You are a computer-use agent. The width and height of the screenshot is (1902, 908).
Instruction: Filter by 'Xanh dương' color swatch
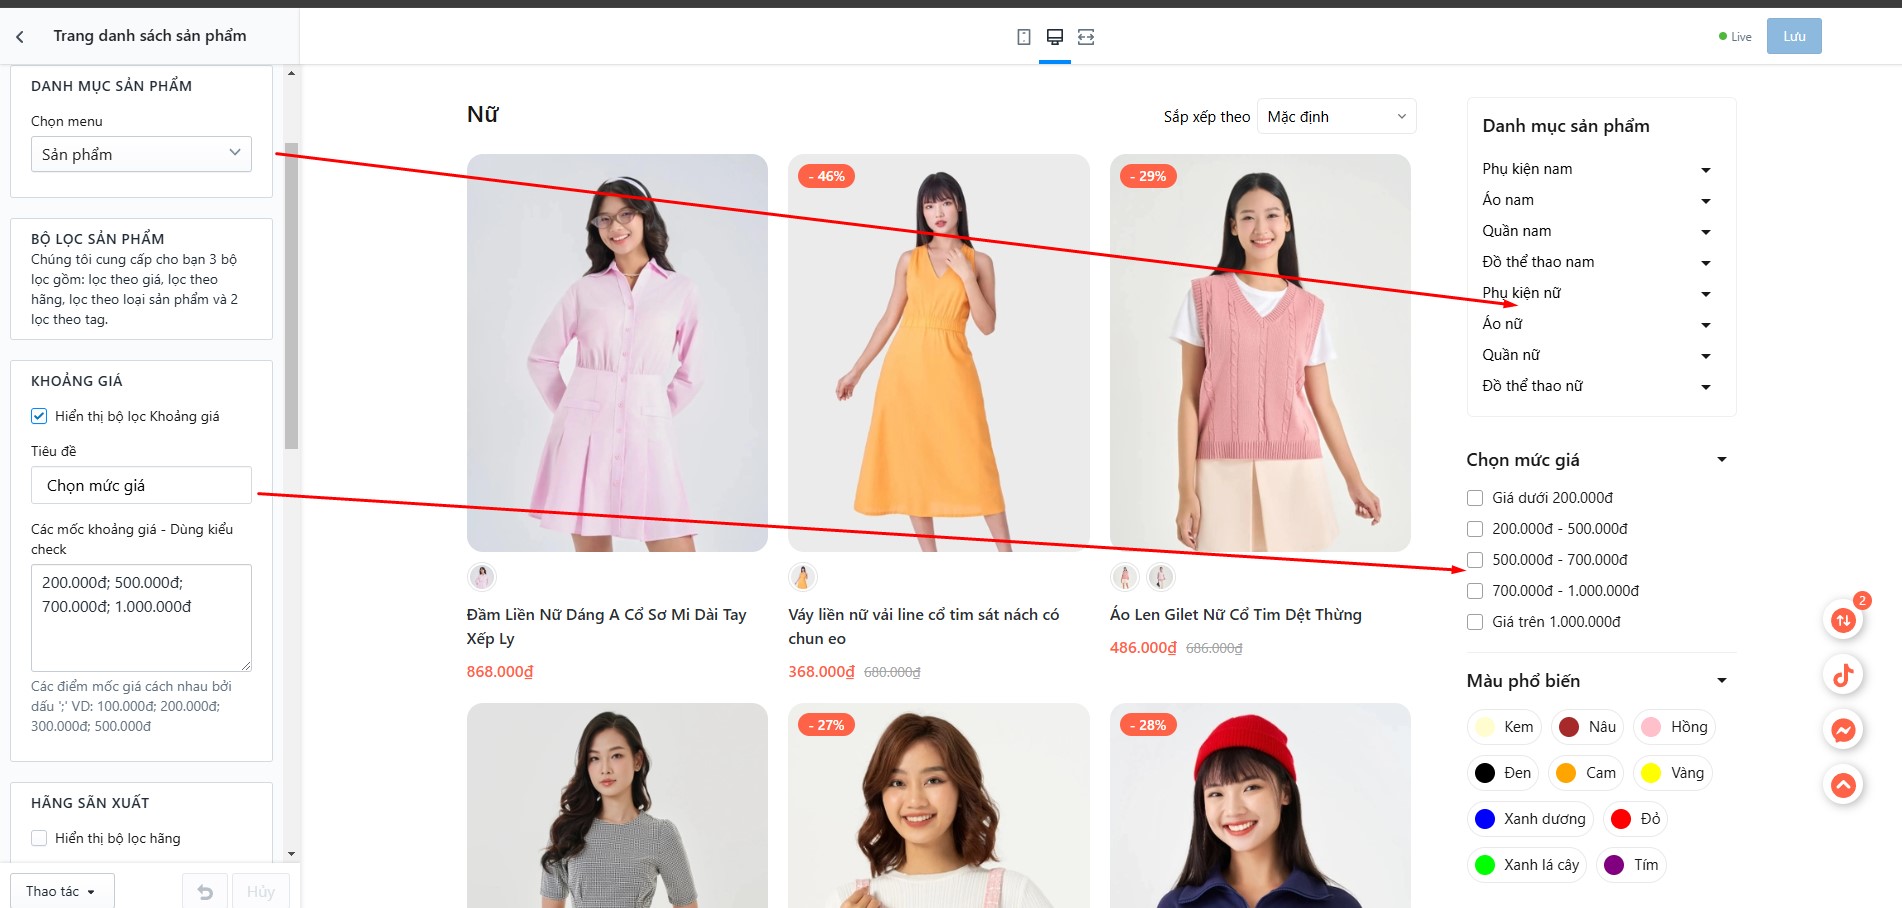pyautogui.click(x=1531, y=819)
